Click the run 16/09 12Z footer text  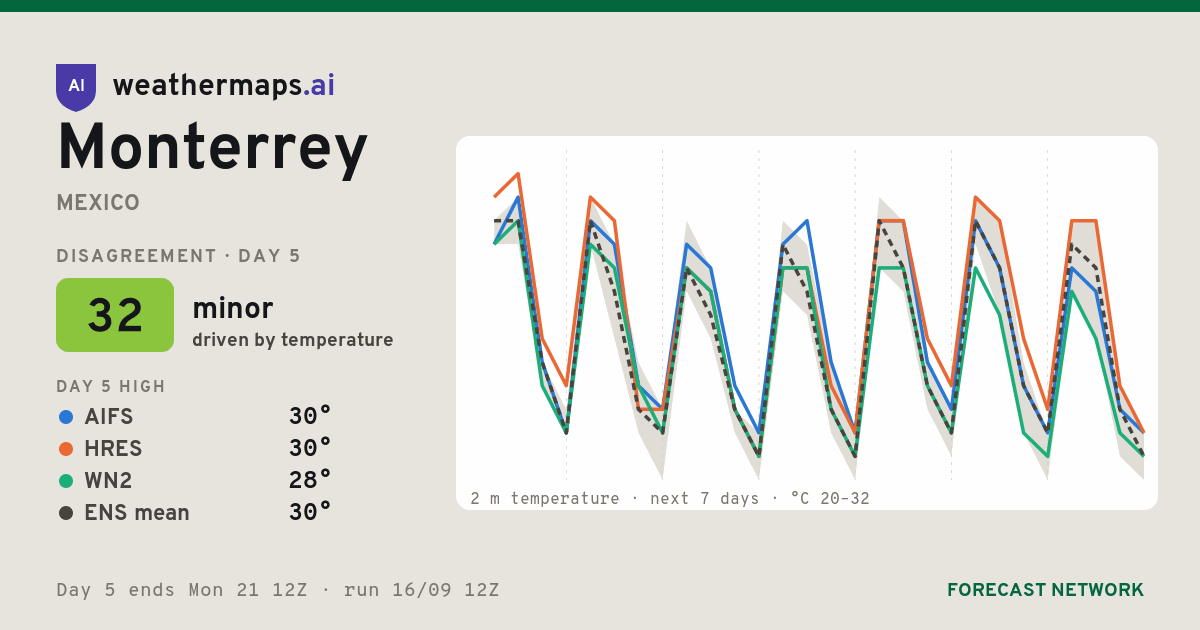[421, 590]
